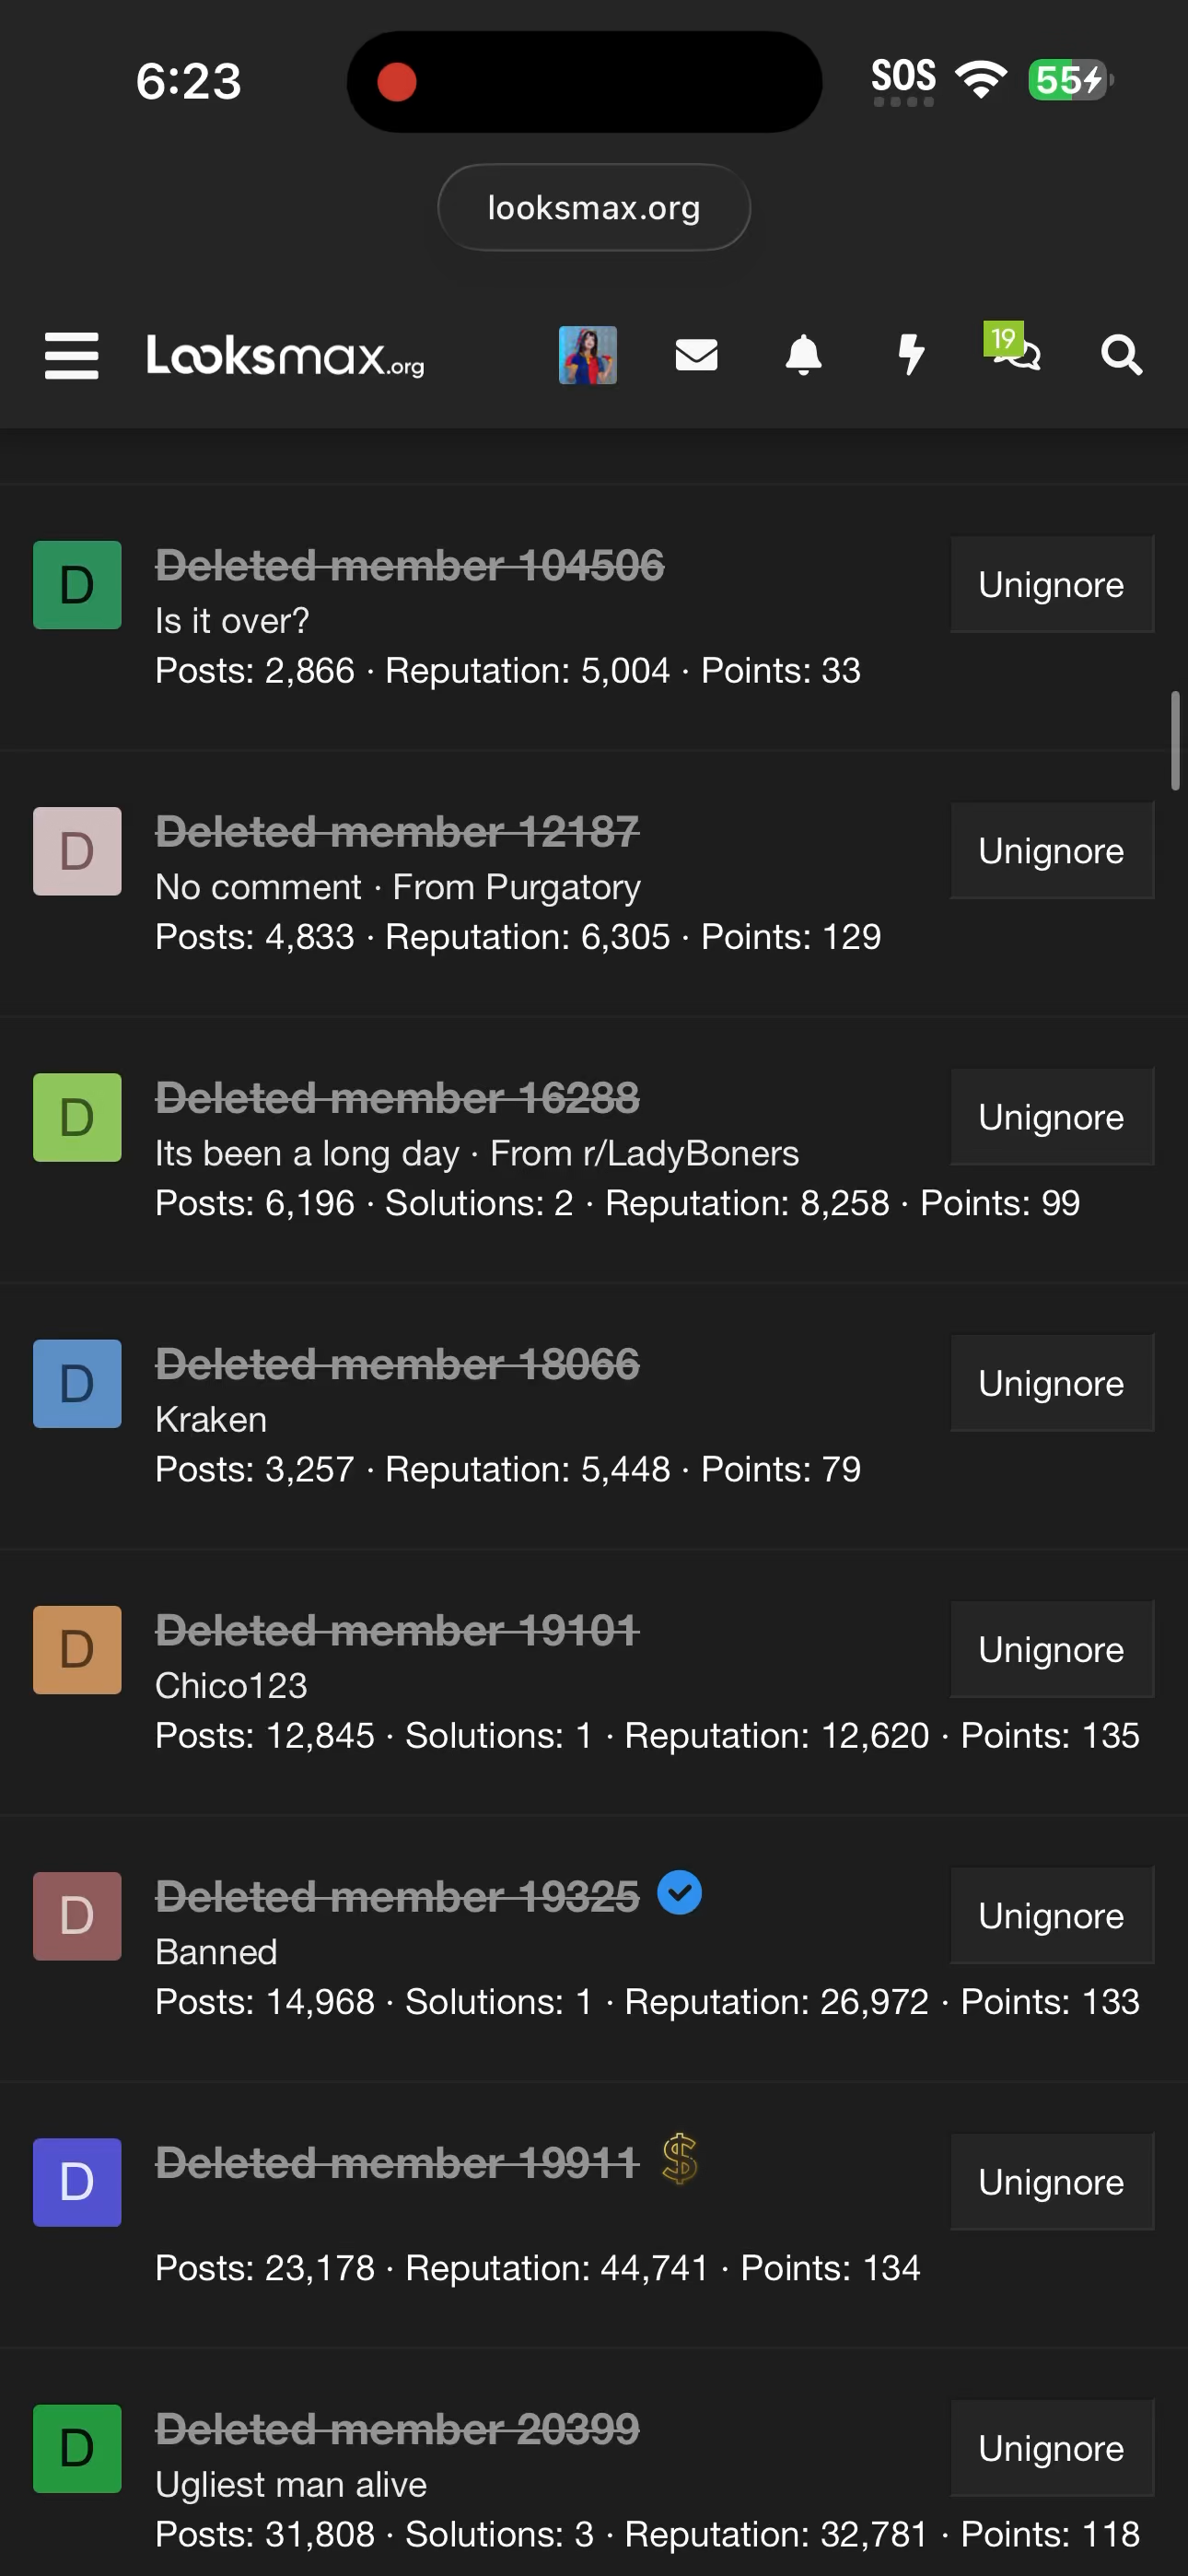
Task: Open the envelope inbox icon
Action: [x=696, y=355]
